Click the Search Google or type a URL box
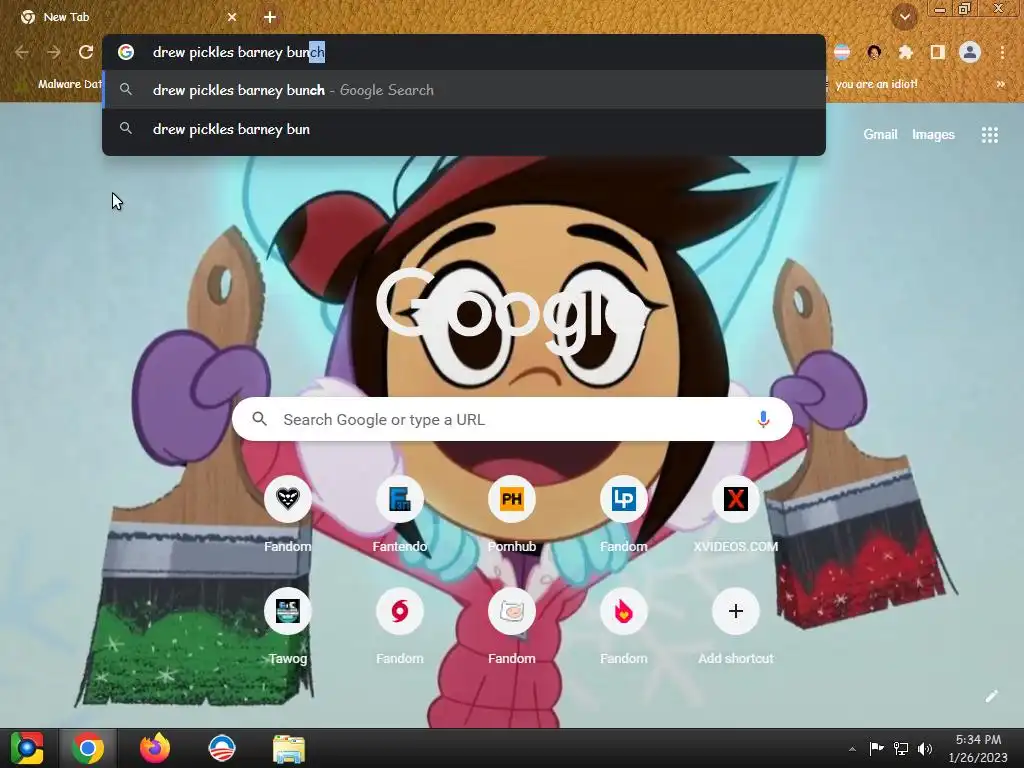1024x768 pixels. pyautogui.click(x=512, y=419)
